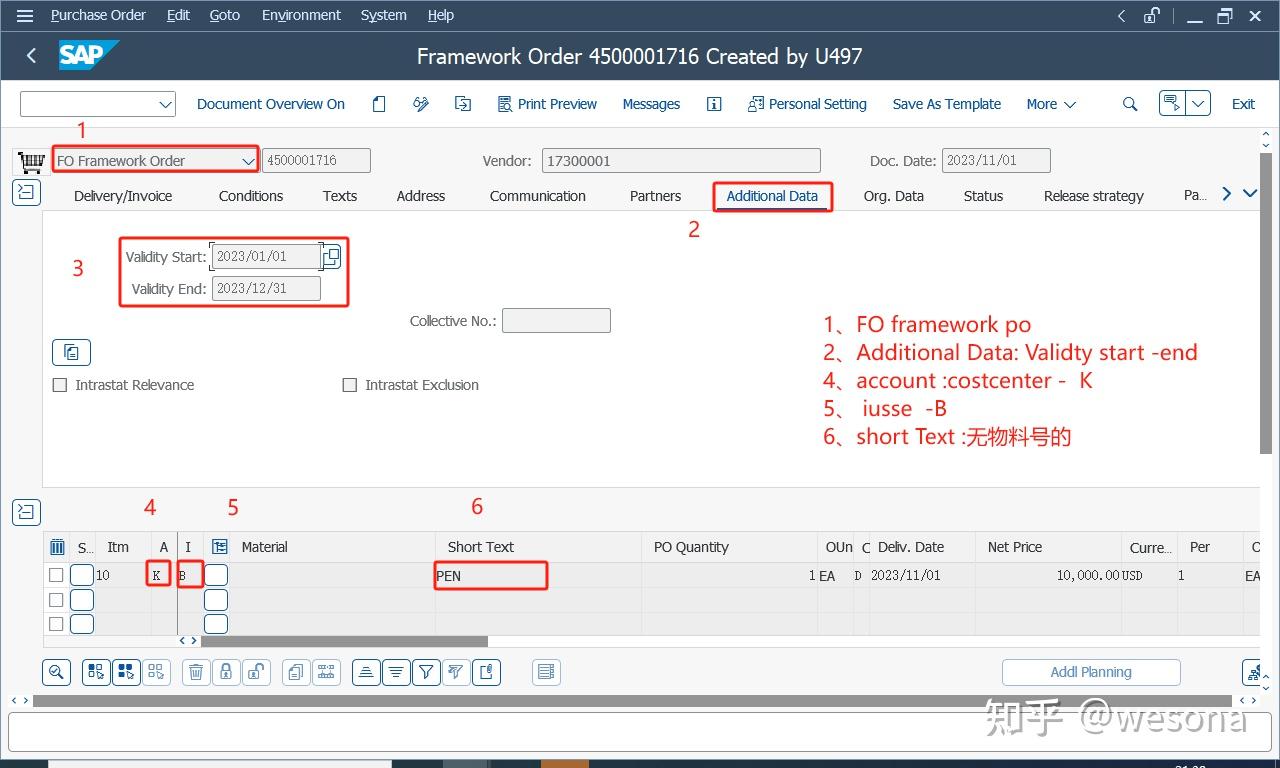Open the Help menu

point(440,15)
